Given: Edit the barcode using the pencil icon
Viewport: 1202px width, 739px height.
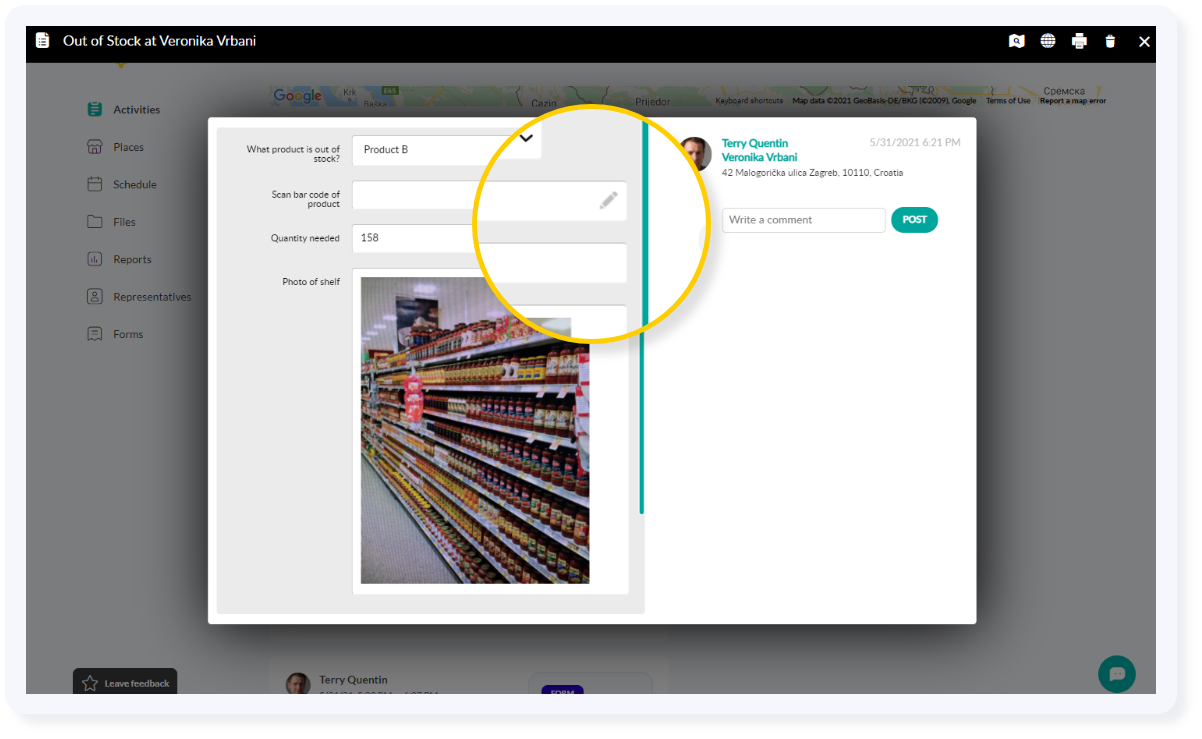Looking at the screenshot, I should (609, 200).
